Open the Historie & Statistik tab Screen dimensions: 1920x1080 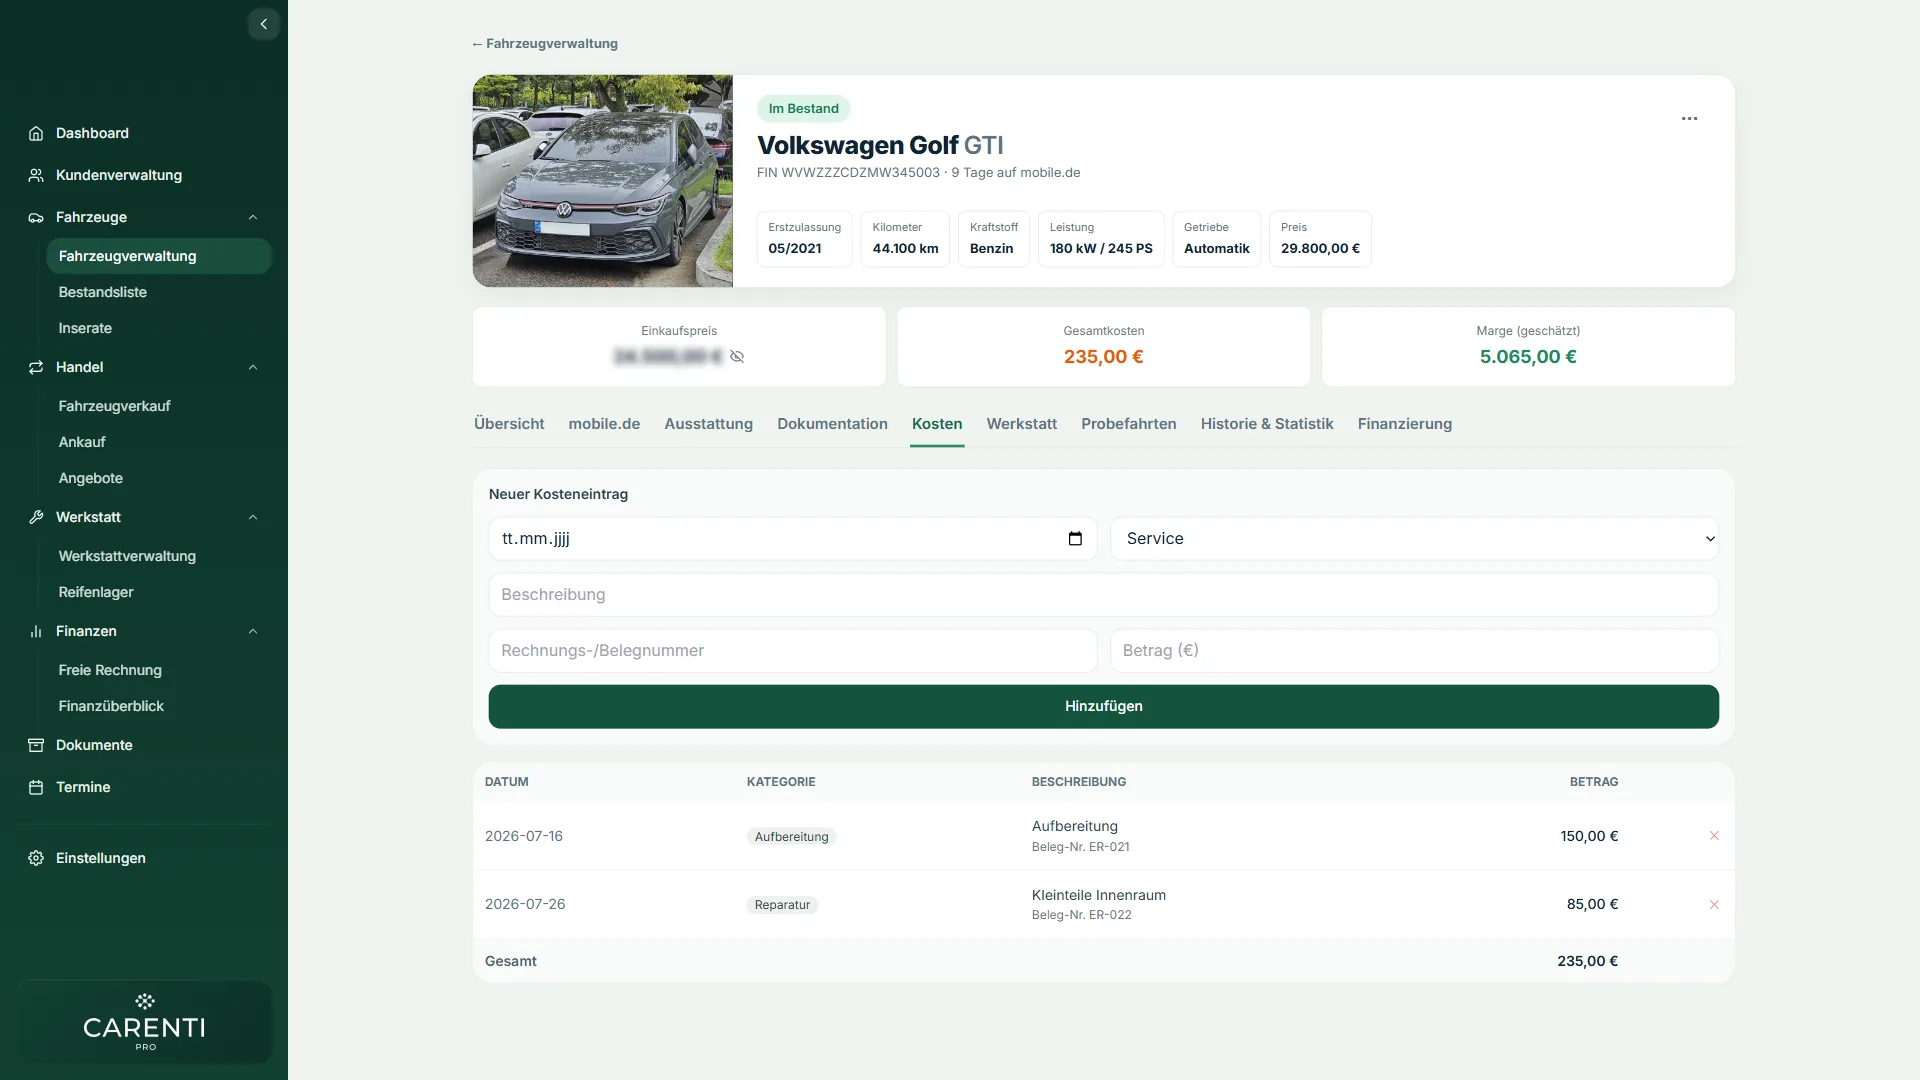pos(1267,424)
